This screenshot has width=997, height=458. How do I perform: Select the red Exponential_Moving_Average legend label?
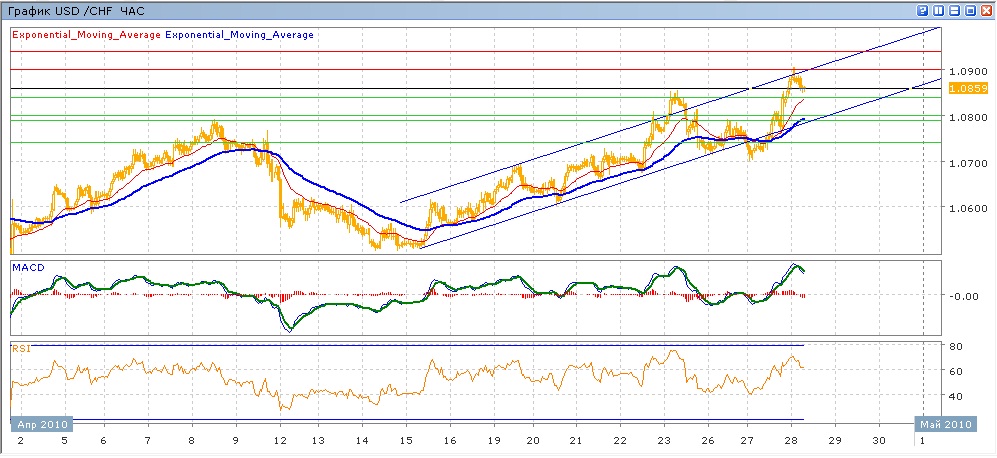[85, 35]
